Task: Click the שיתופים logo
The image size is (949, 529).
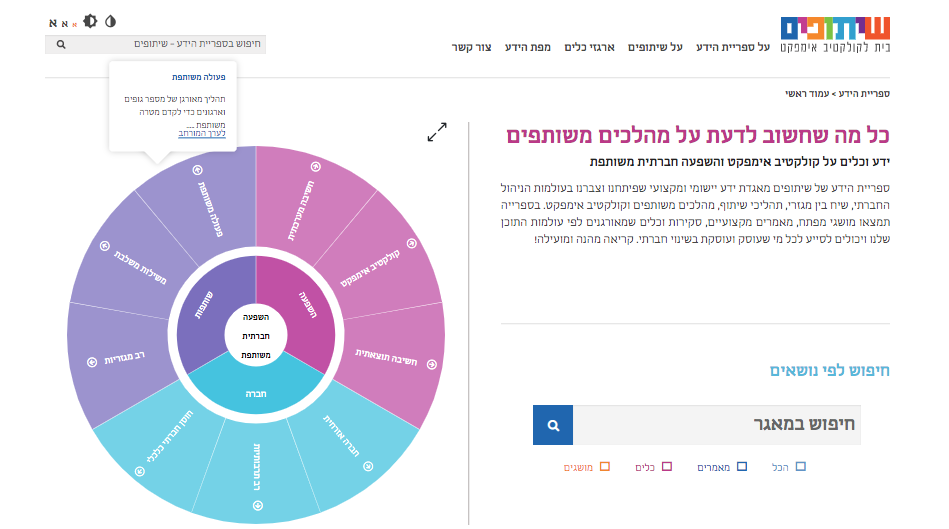Action: (x=835, y=35)
